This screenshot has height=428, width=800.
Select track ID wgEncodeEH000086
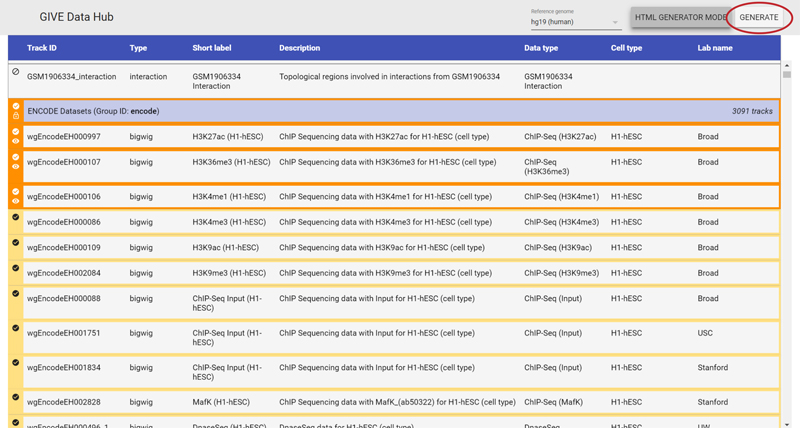coord(64,222)
